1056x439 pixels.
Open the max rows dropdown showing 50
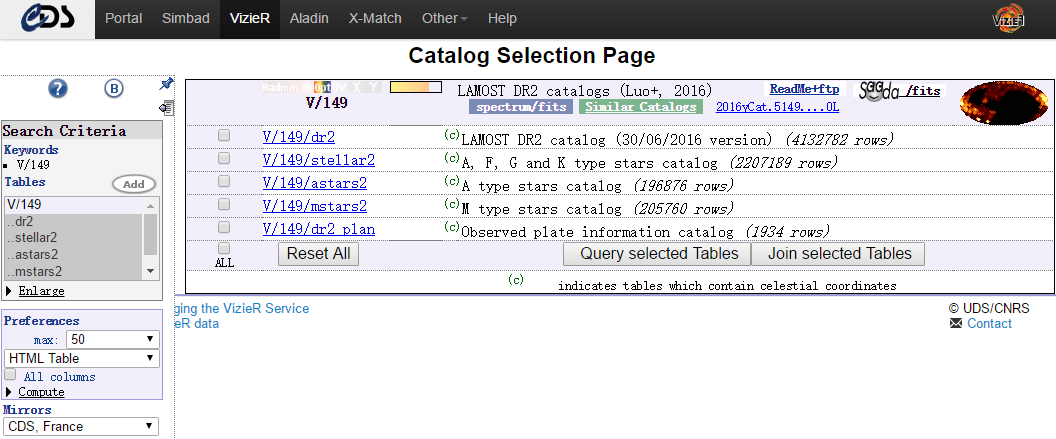coord(113,339)
